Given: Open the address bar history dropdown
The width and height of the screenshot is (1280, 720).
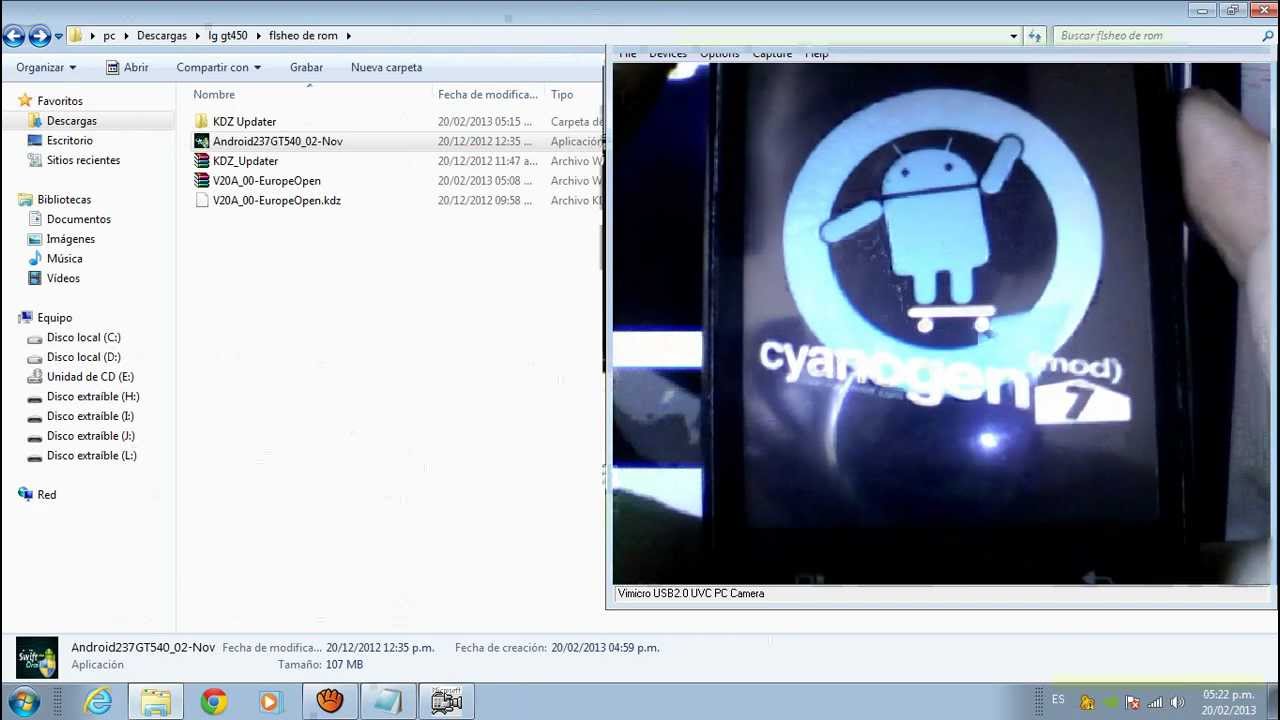Looking at the screenshot, I should pyautogui.click(x=1013, y=36).
